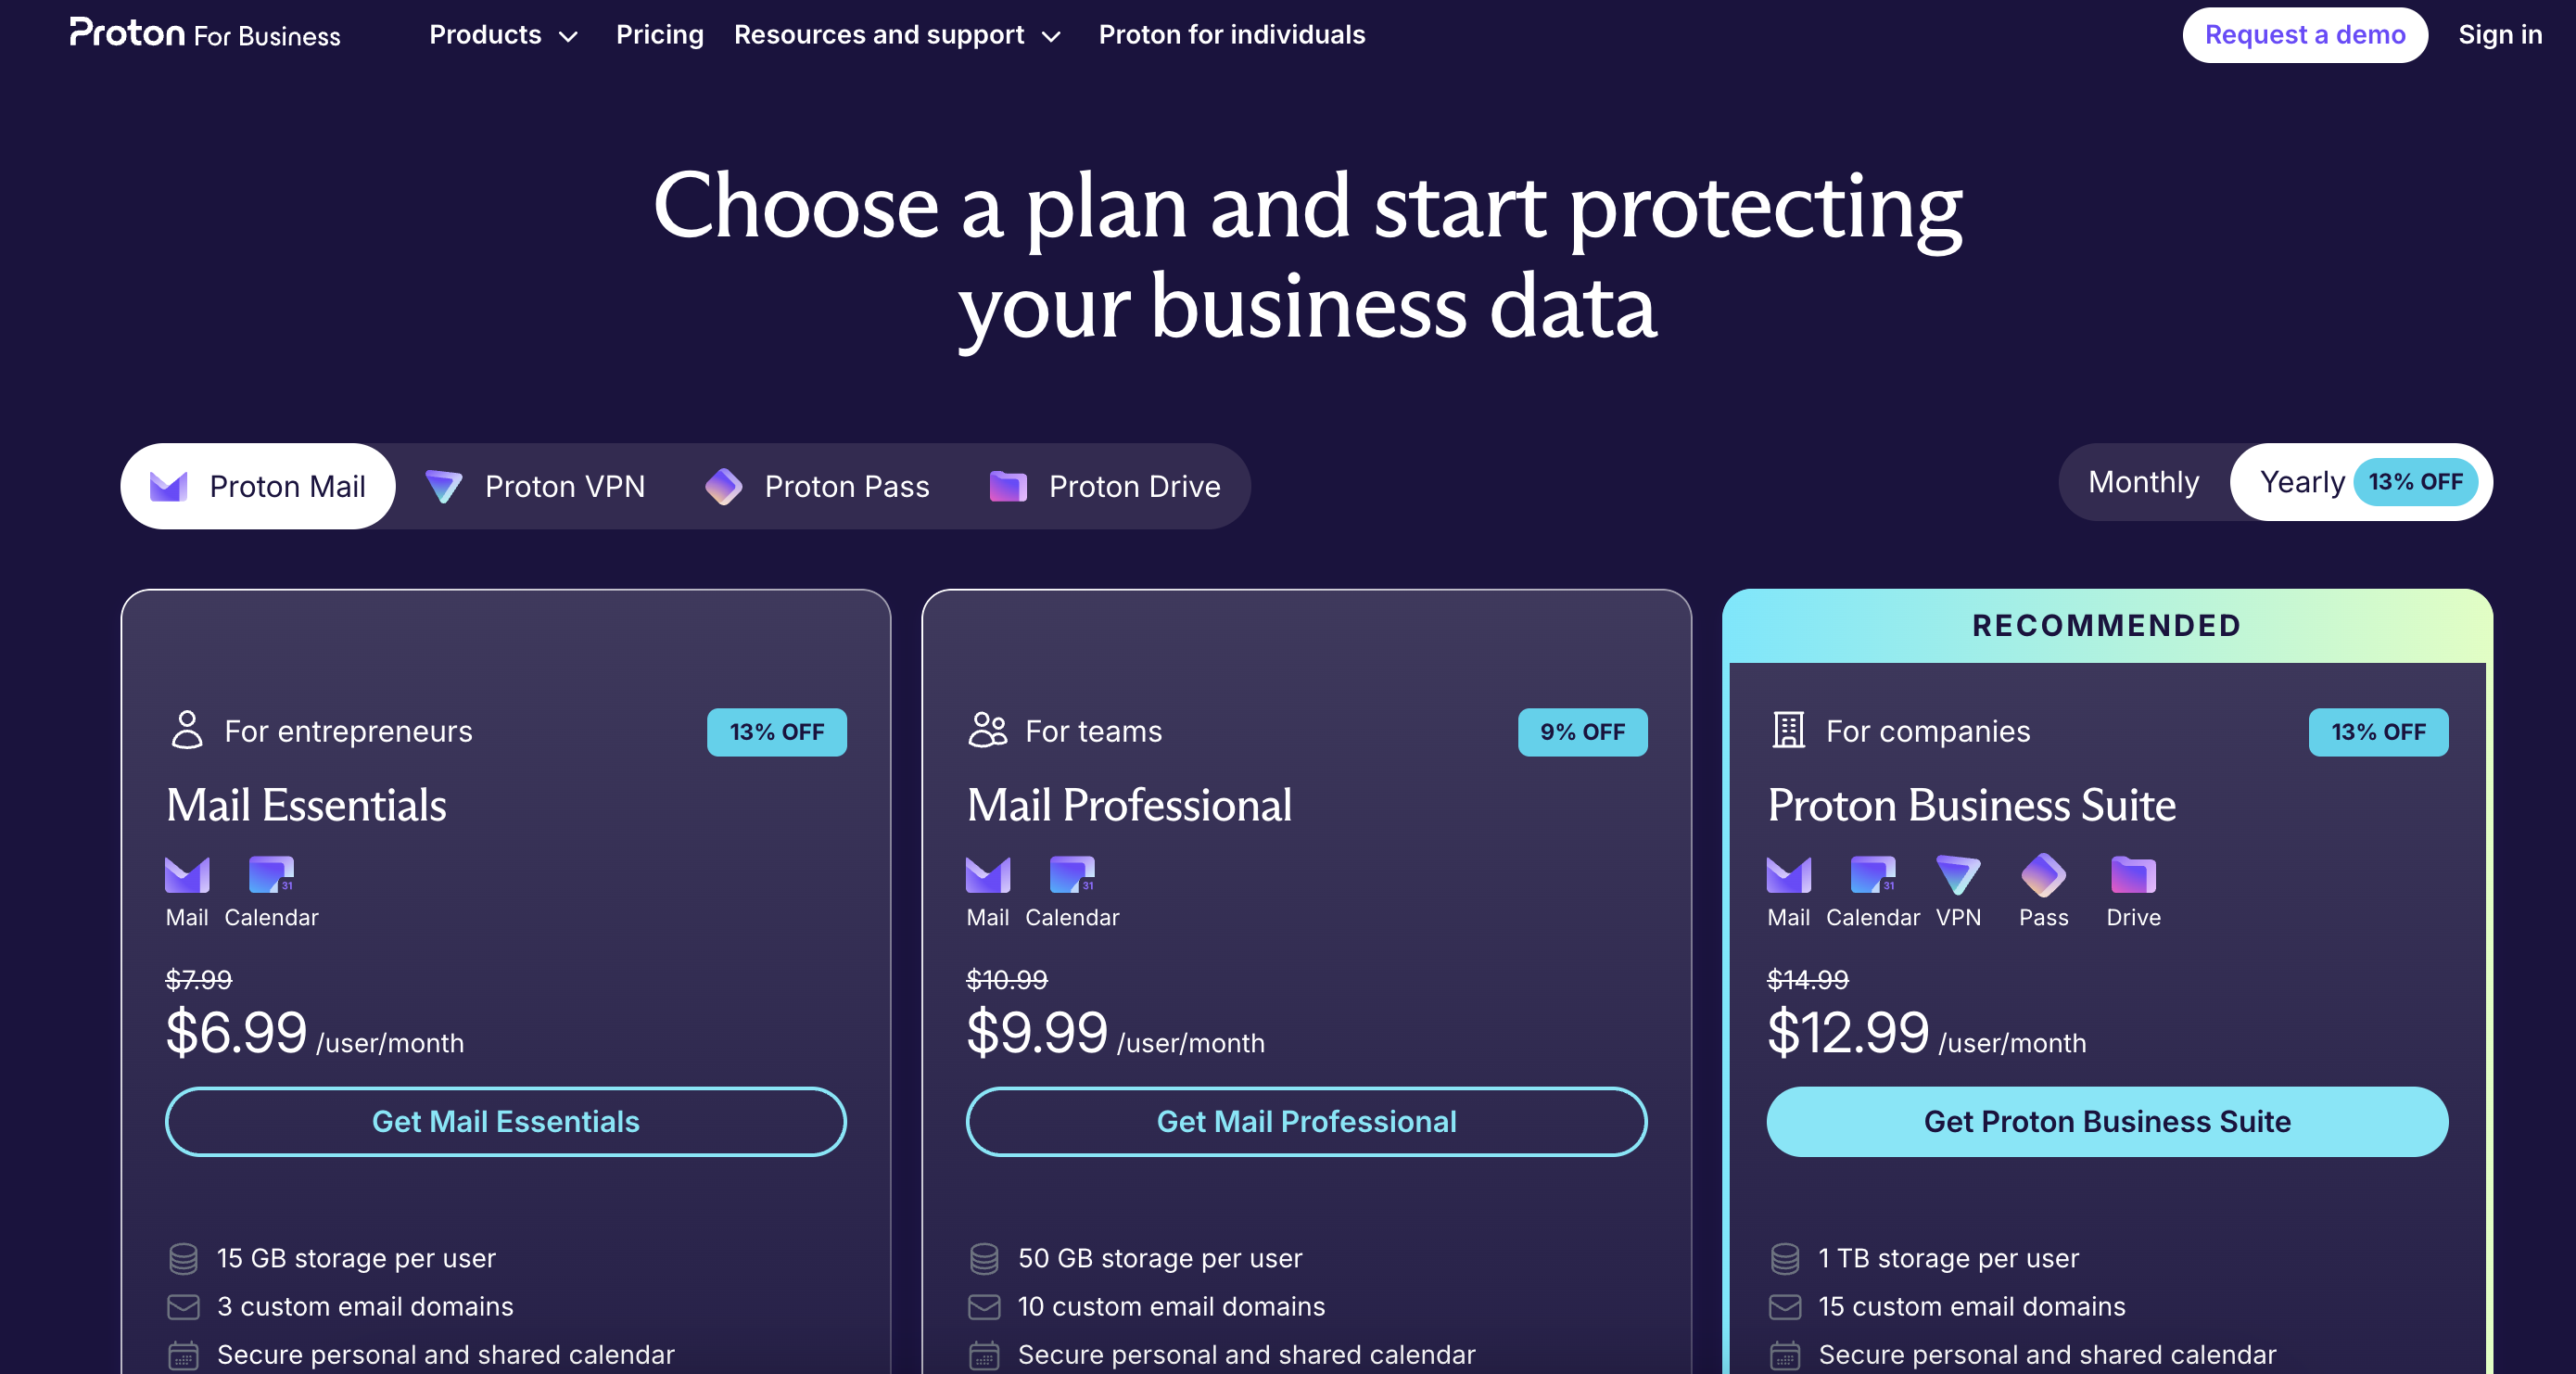Switch billing to Monthly

[2143, 482]
